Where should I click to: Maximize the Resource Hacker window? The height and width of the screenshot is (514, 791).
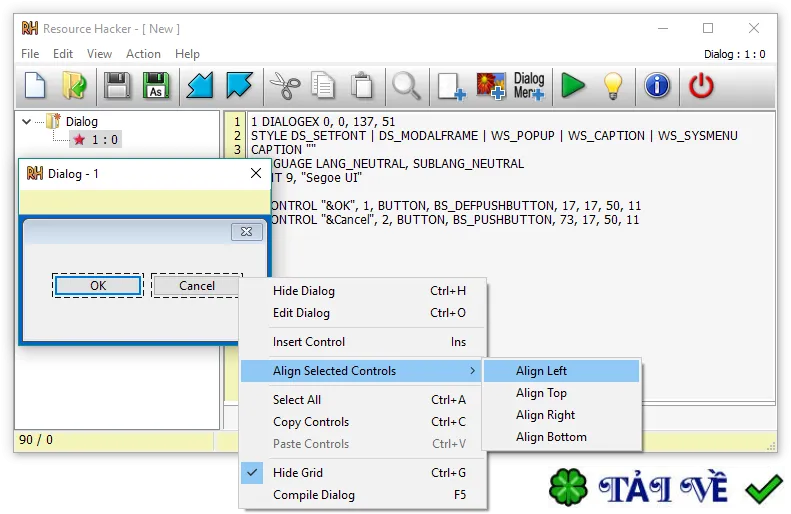708,28
